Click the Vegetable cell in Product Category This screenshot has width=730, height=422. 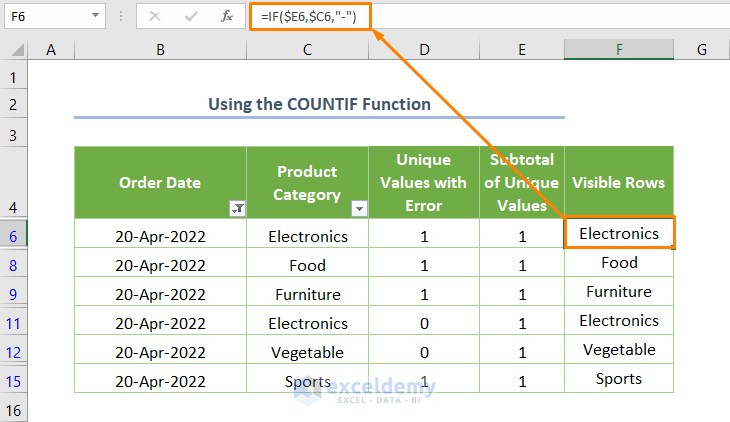[307, 352]
